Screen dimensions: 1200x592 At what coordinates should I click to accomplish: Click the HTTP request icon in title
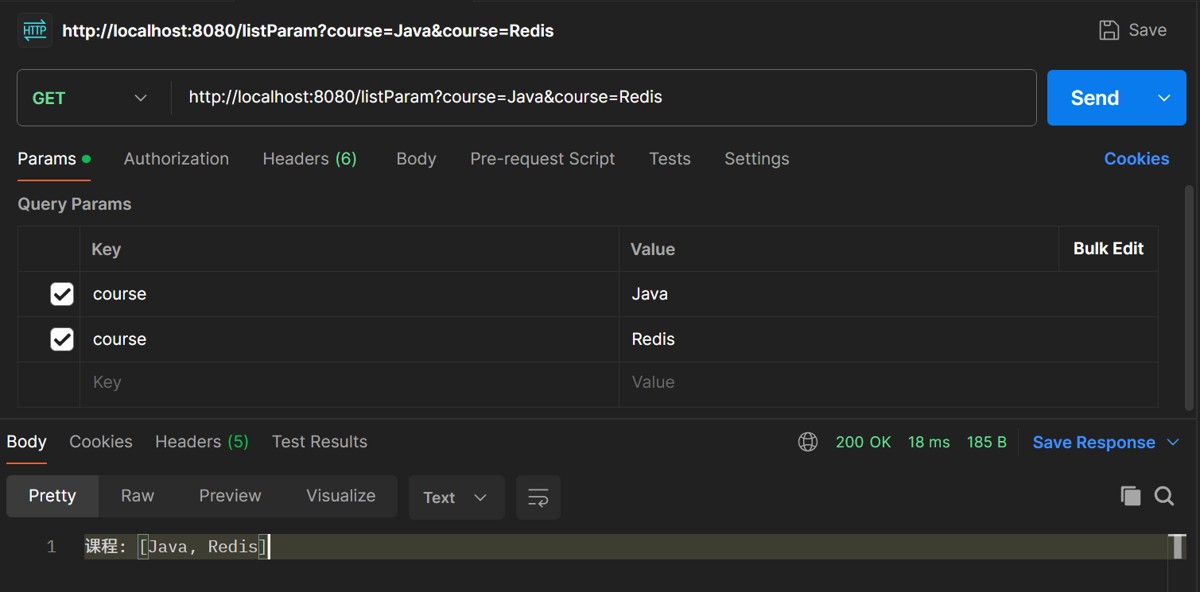click(35, 30)
